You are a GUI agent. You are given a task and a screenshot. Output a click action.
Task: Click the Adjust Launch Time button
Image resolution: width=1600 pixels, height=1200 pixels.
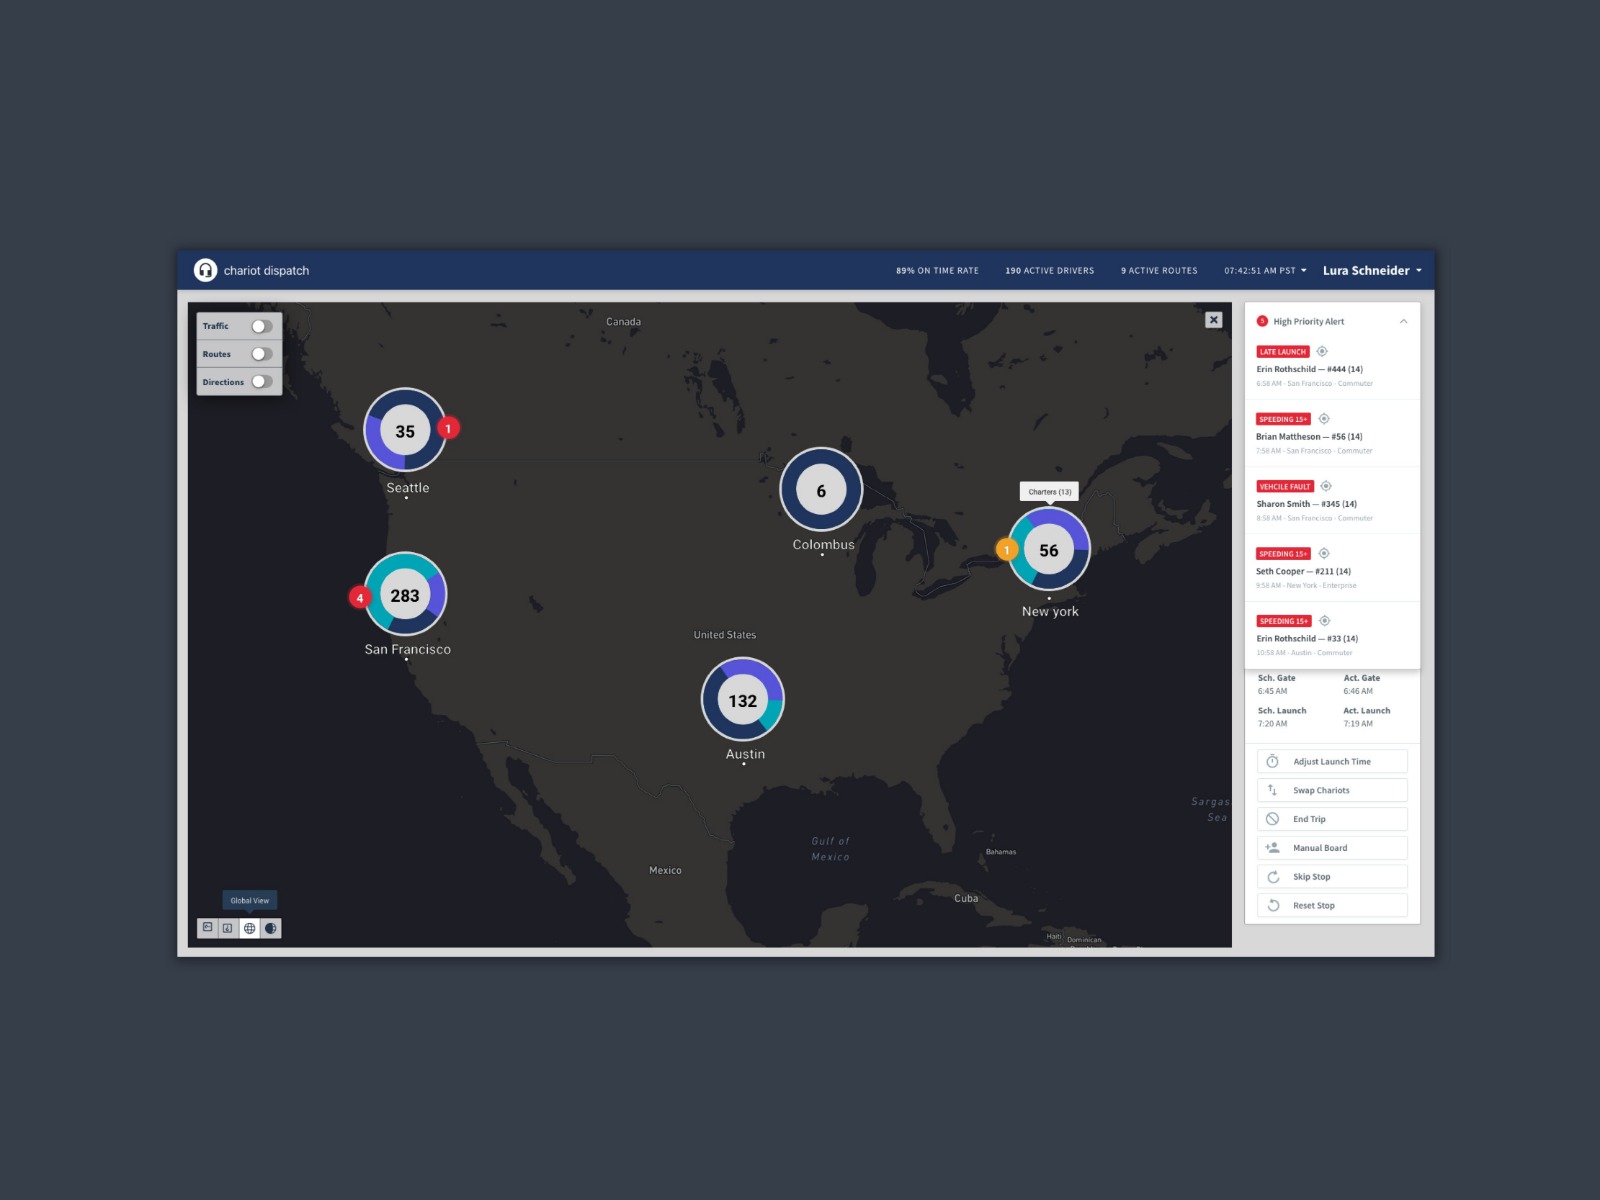[x=1331, y=762]
